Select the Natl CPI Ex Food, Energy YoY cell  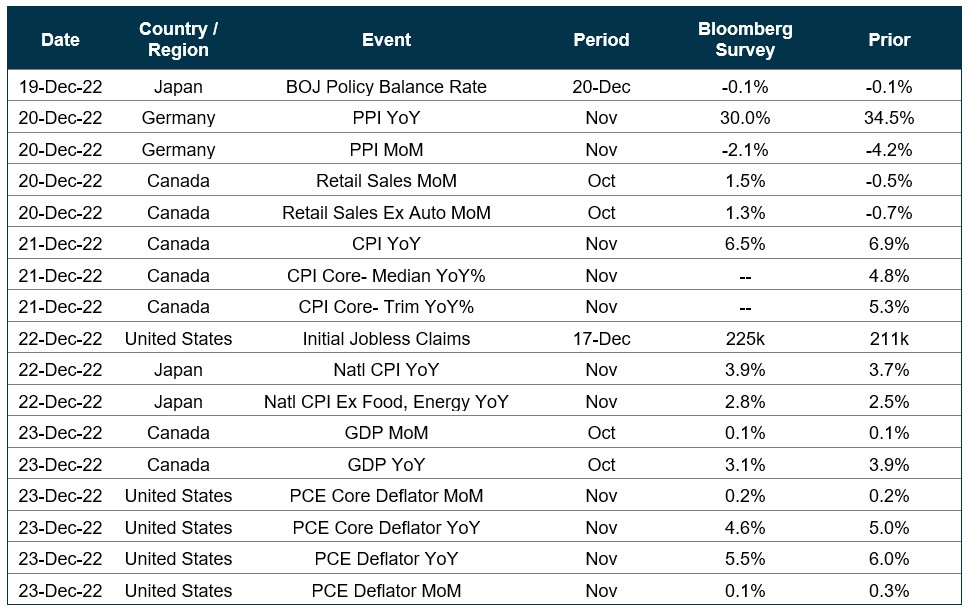(x=386, y=402)
